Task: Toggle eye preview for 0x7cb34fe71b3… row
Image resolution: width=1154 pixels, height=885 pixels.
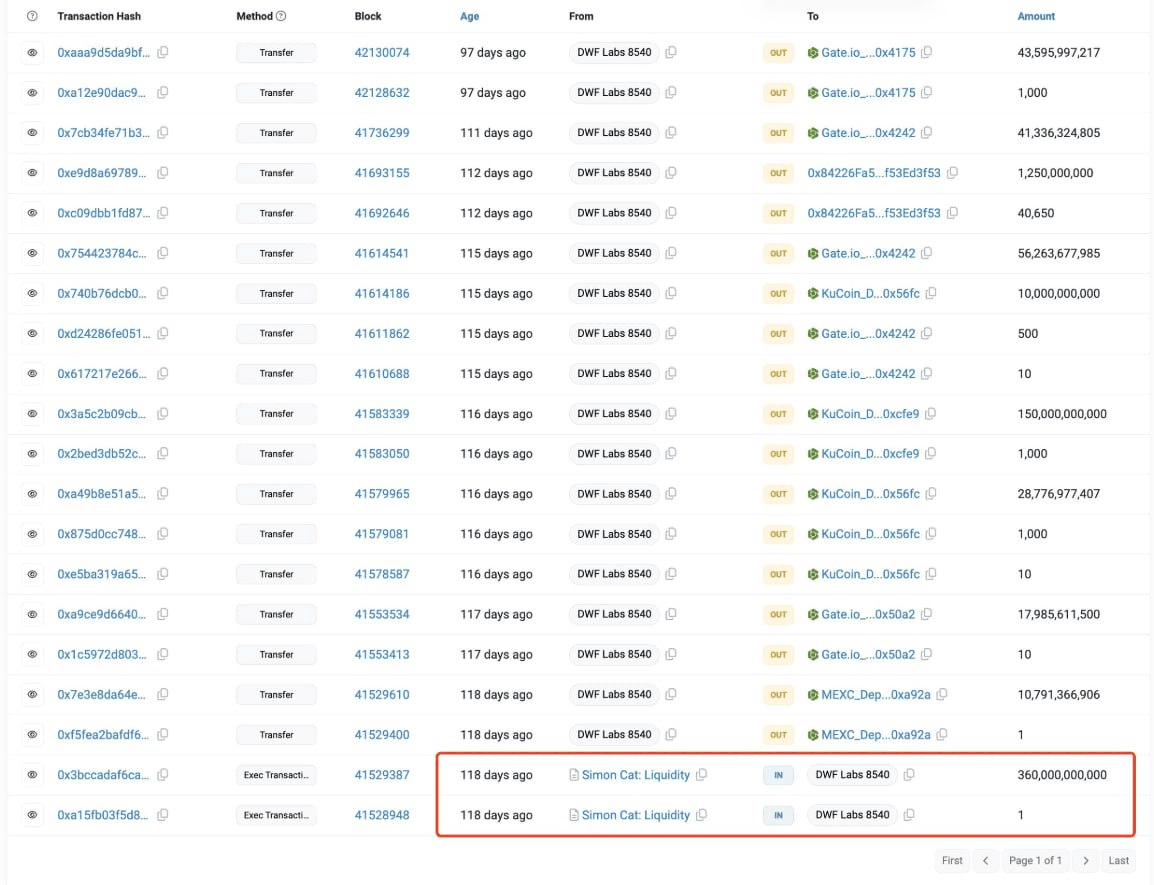Action: coord(32,133)
